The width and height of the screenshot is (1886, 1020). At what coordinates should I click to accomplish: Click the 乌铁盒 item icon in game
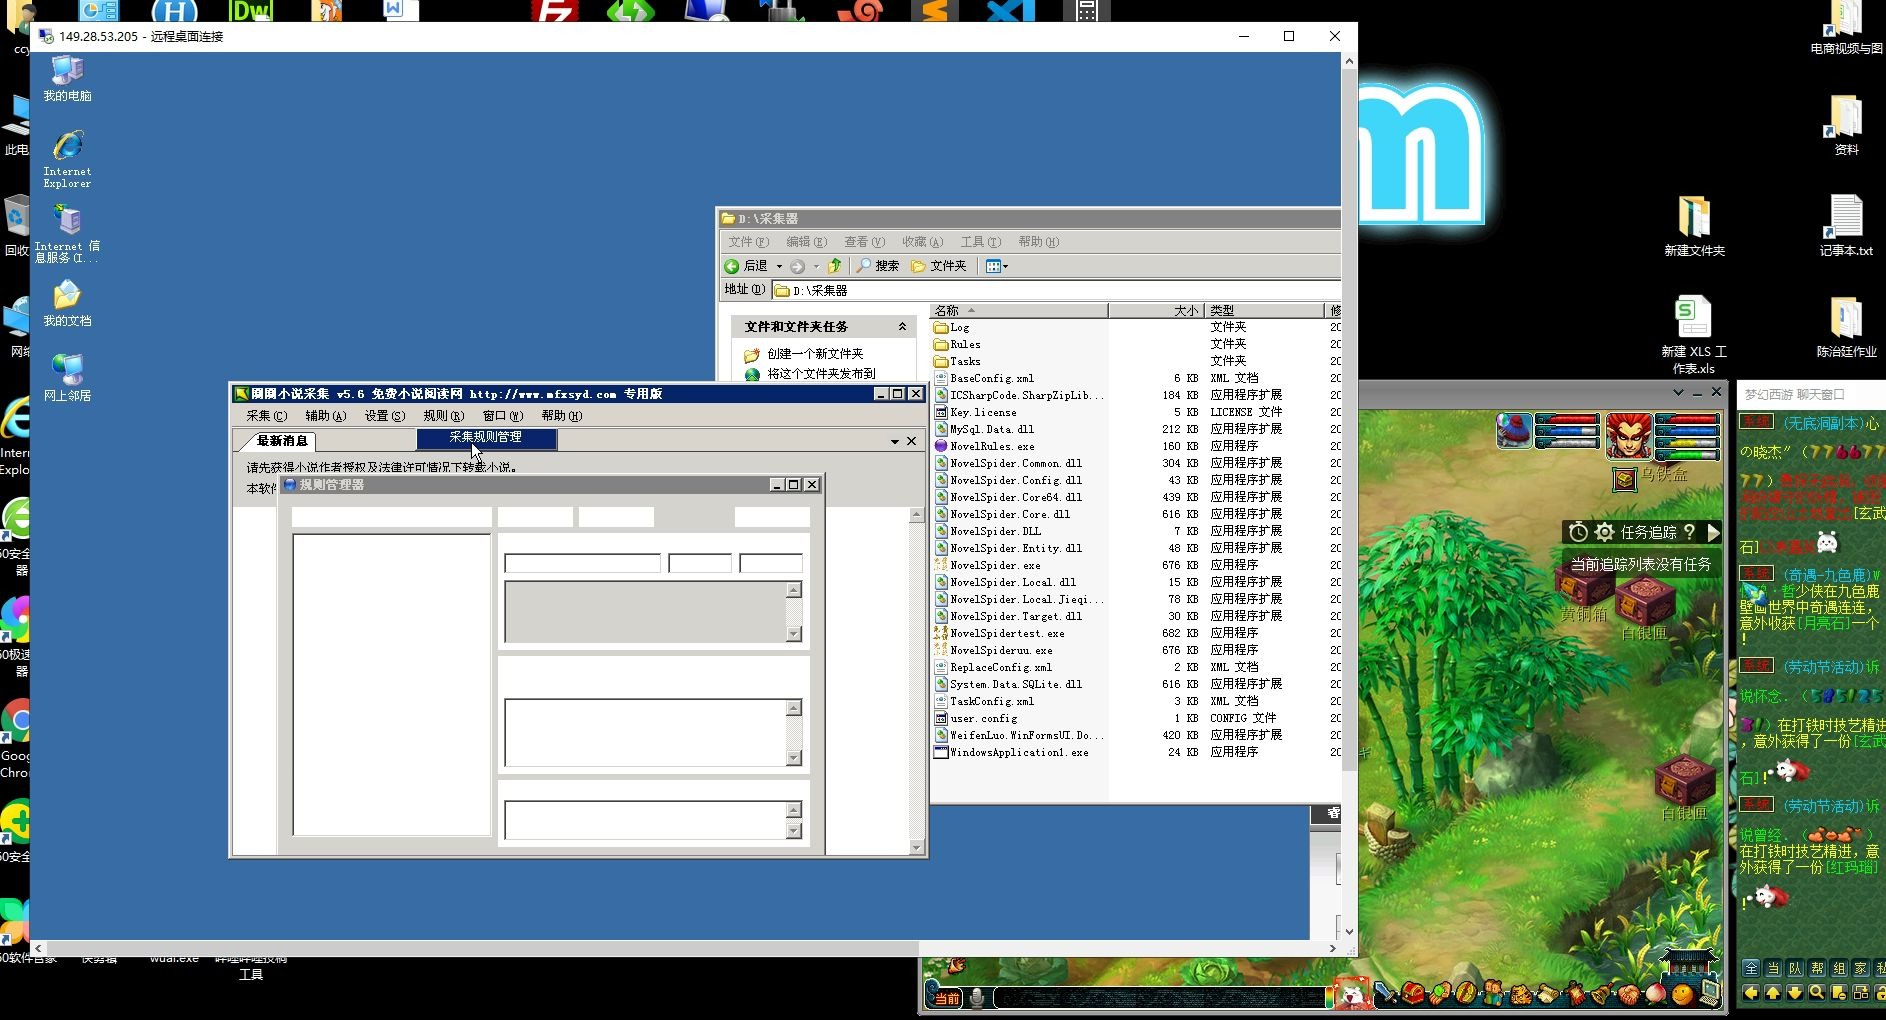coord(1624,479)
